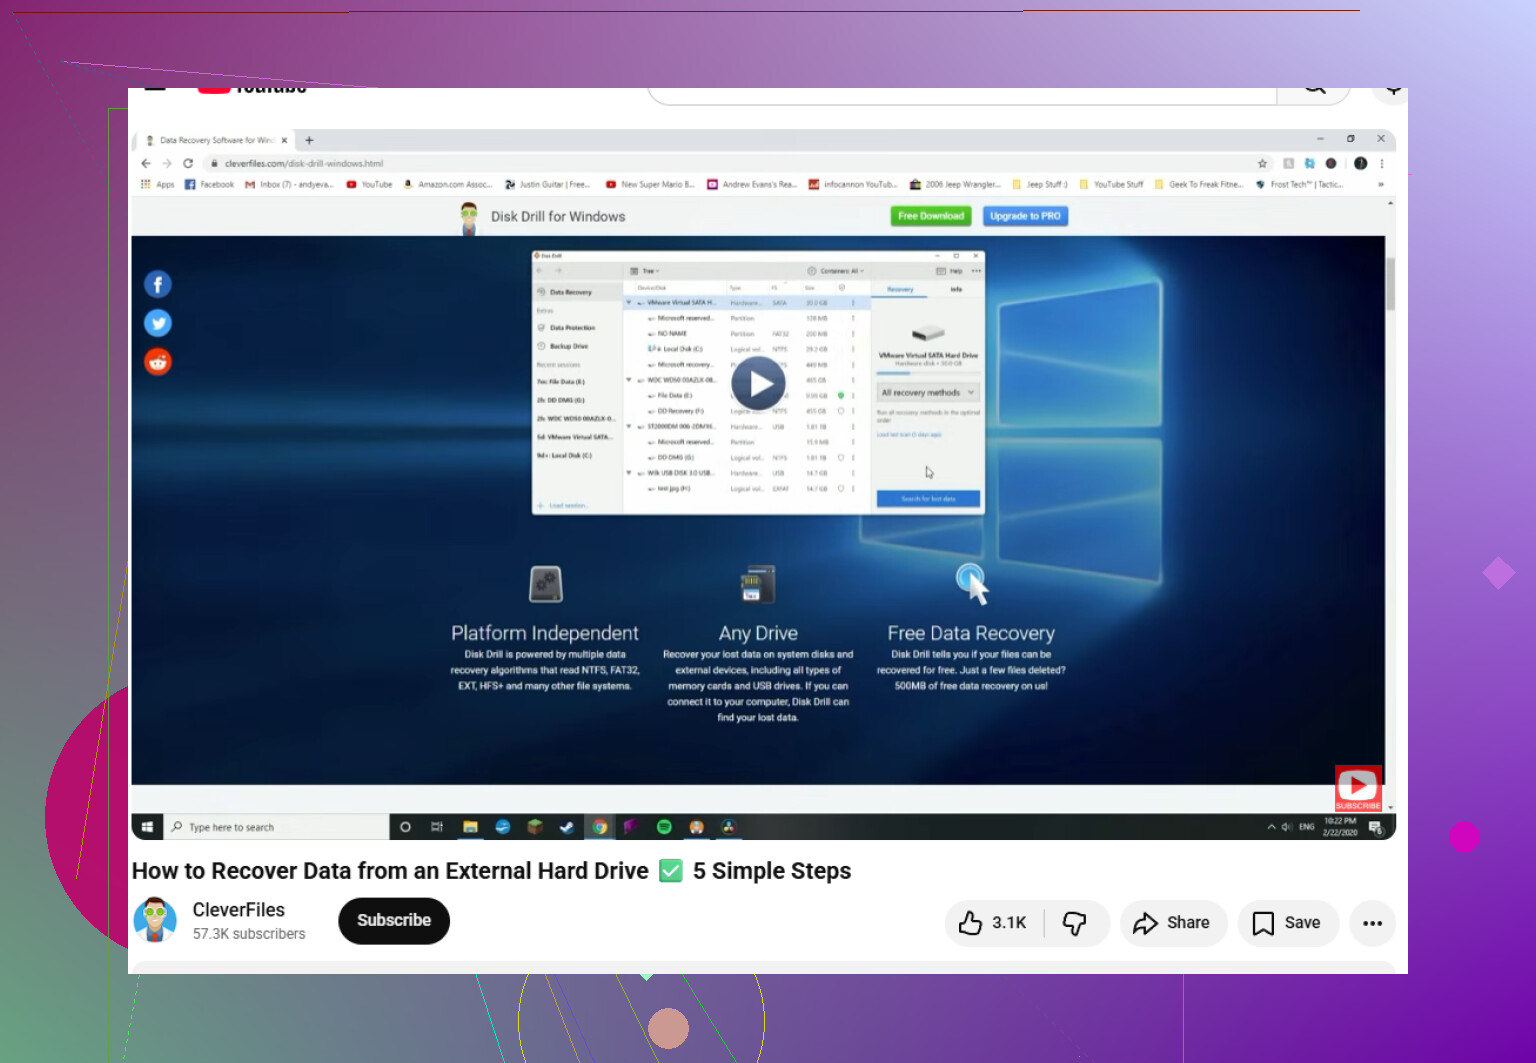1536x1063 pixels.
Task: Click the thumbs-up like icon
Action: [x=970, y=923]
